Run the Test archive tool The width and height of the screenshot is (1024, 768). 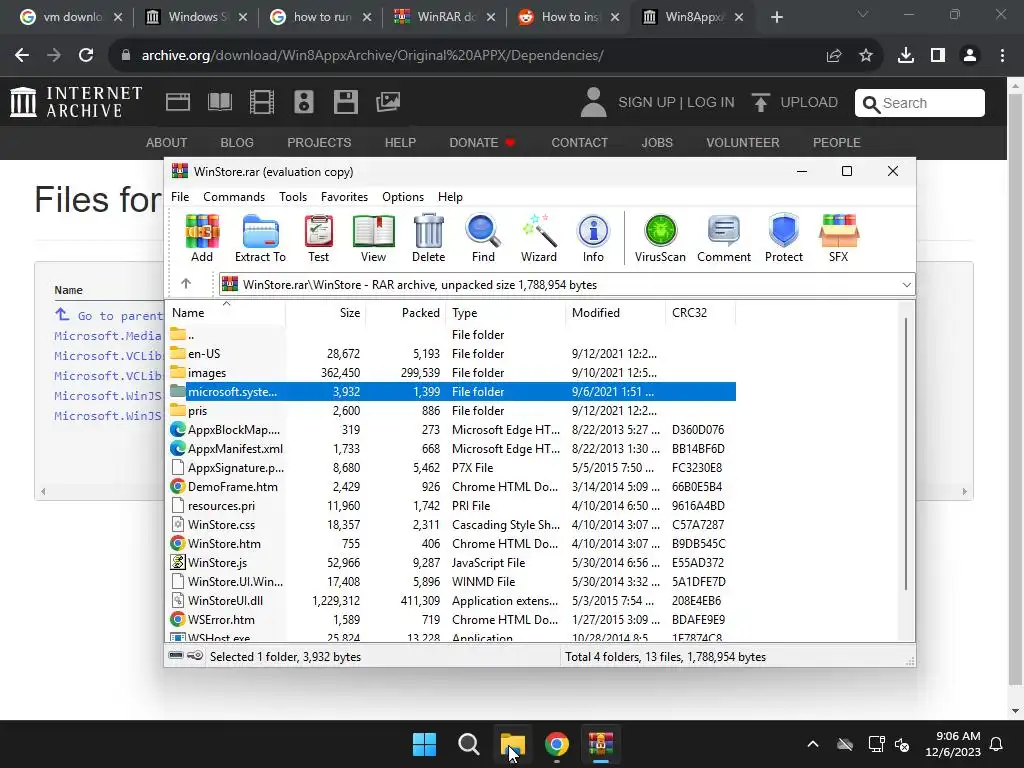click(318, 238)
